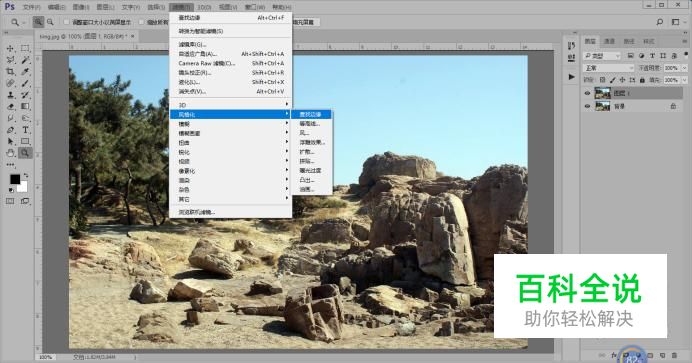
Task: Open the History panel icon
Action: point(572,45)
